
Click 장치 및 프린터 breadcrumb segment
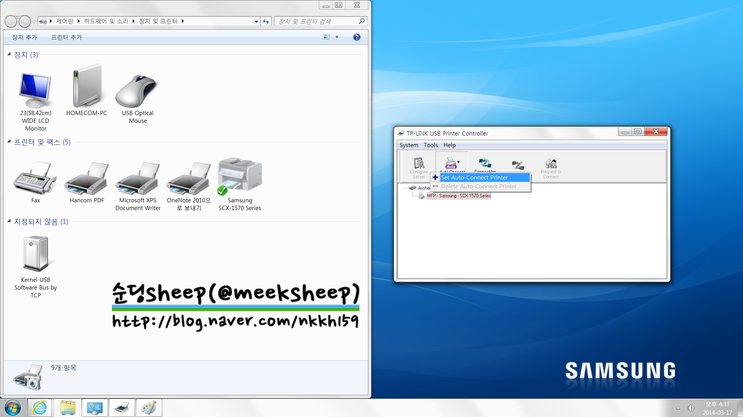(158, 21)
